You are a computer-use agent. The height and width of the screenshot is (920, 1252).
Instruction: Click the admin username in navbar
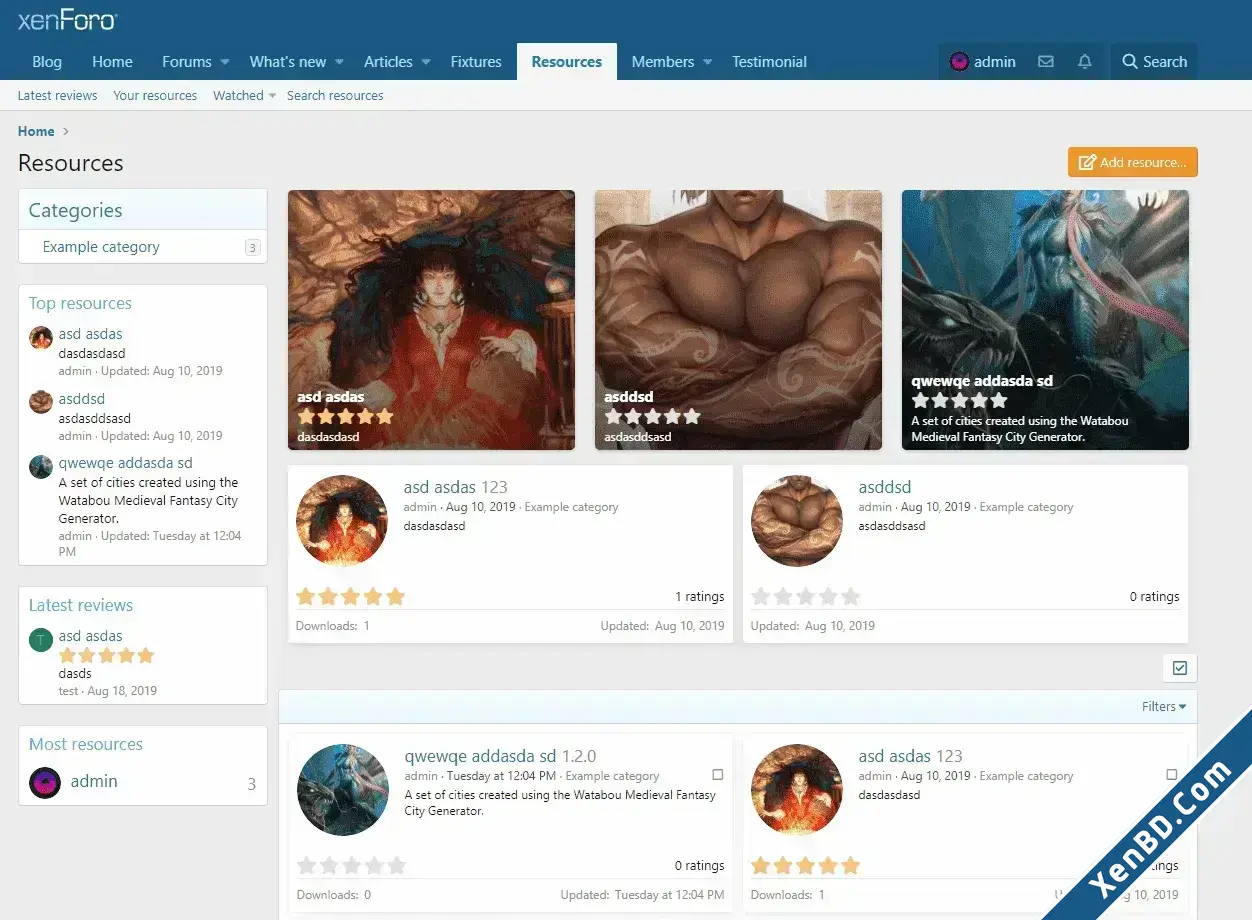click(995, 62)
